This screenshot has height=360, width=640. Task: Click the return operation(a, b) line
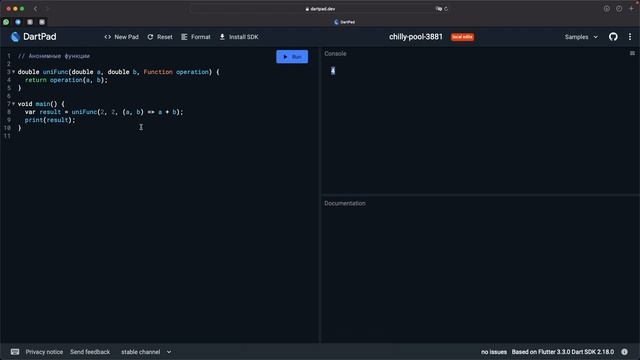click(x=66, y=80)
